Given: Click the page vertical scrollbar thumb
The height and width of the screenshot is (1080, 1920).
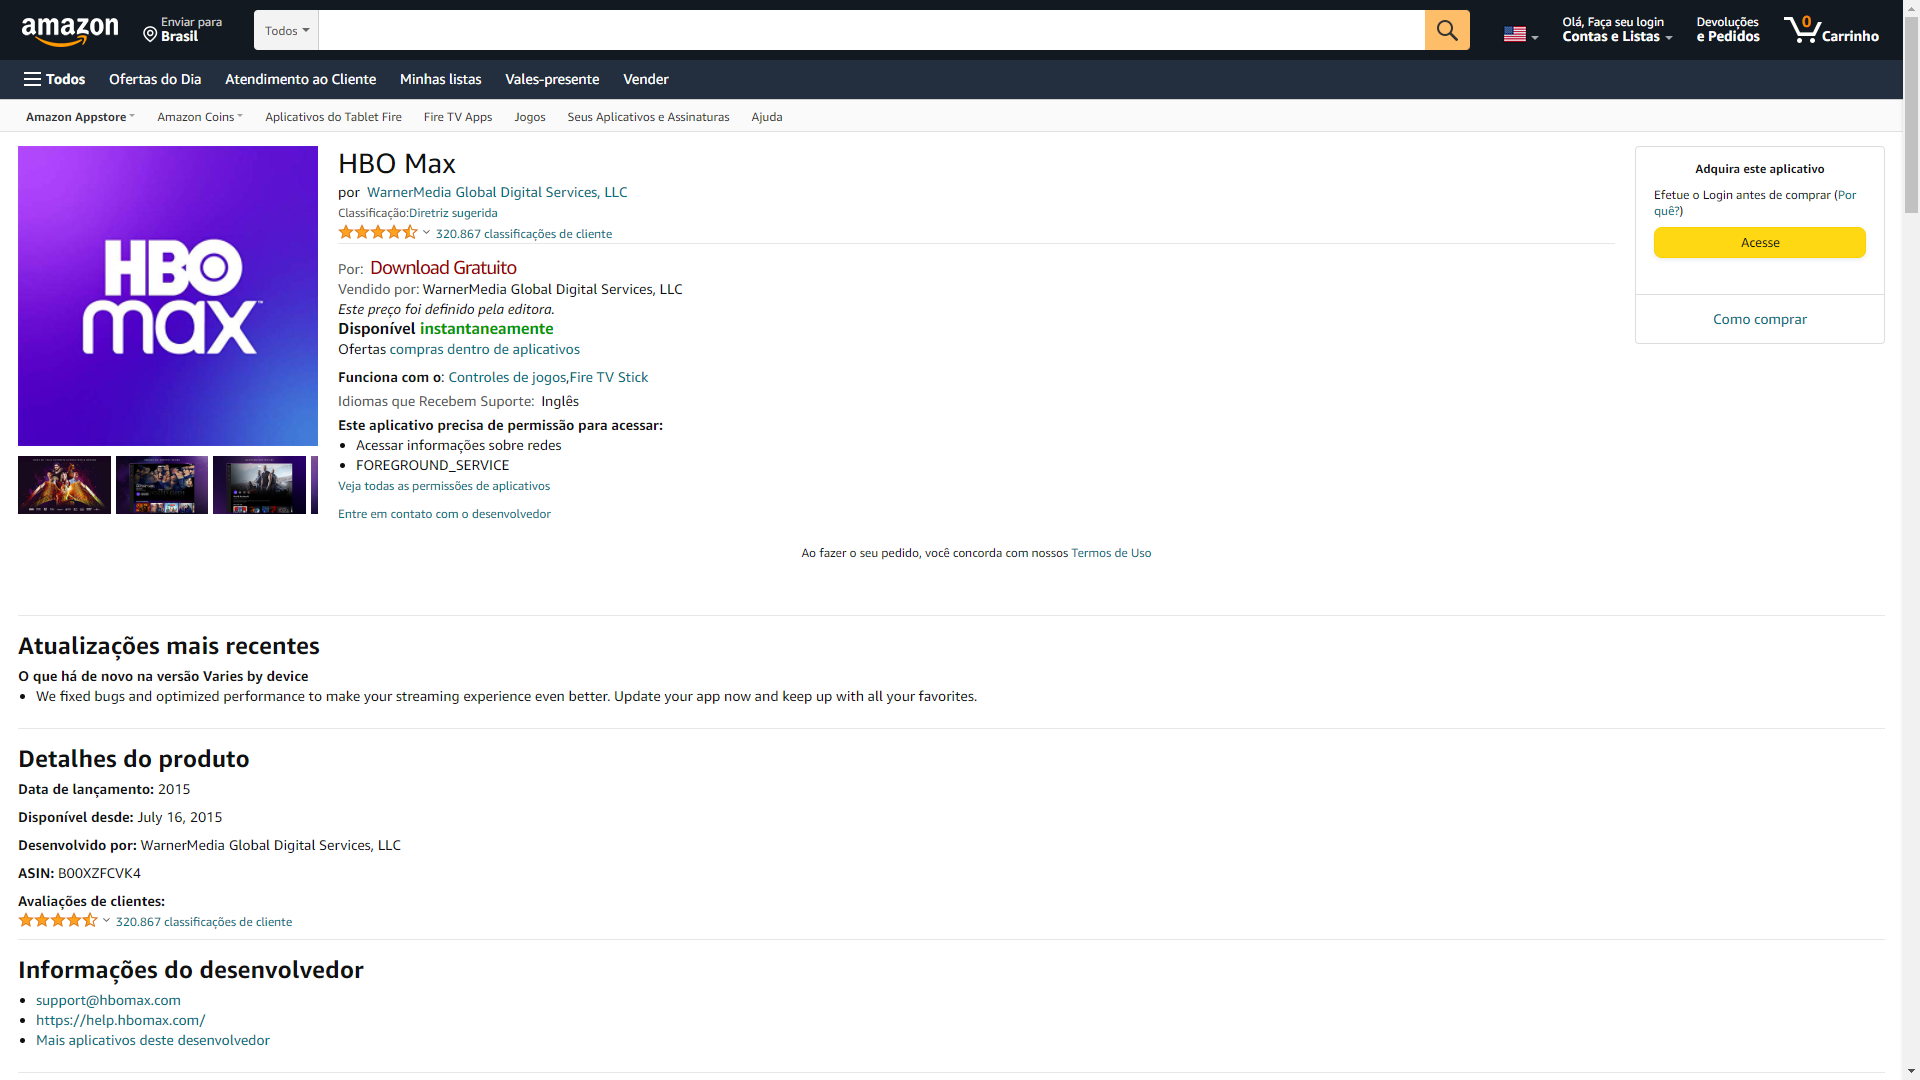Looking at the screenshot, I should (x=1911, y=115).
